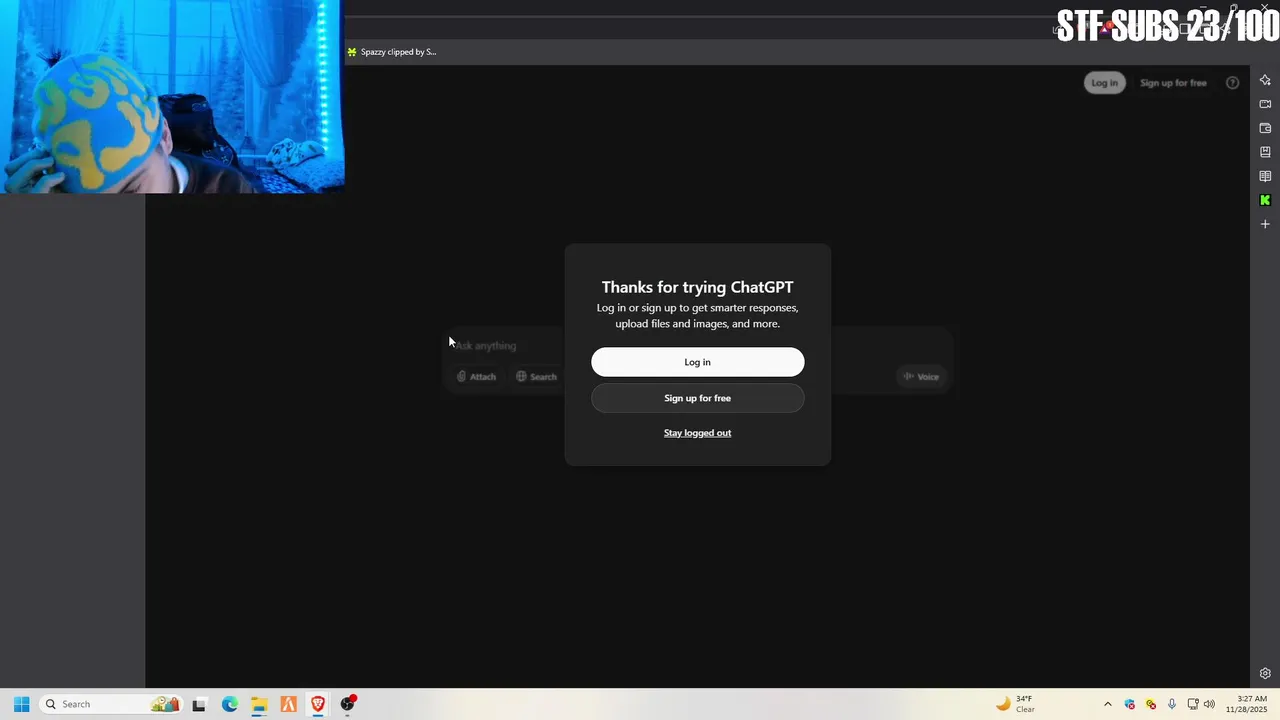1280x720 pixels.
Task: Open Brave Talk camera icon in sidebar
Action: [1265, 104]
